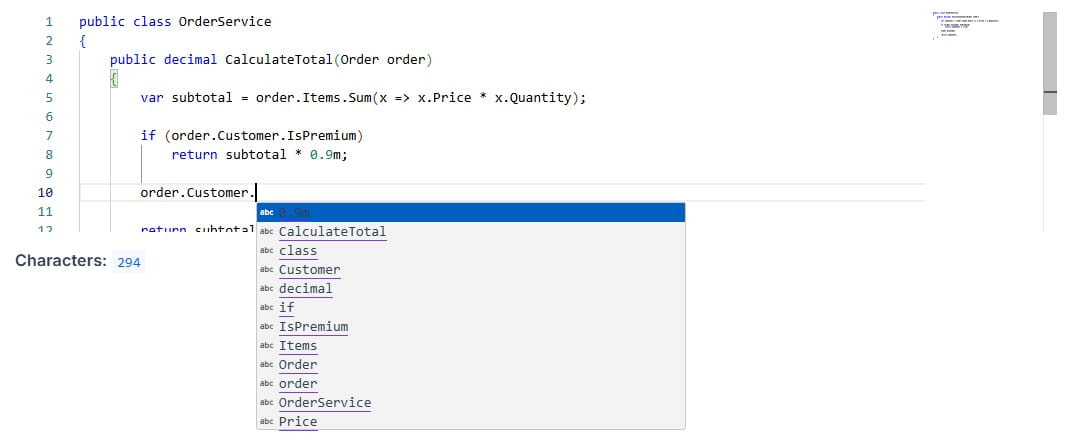1067x447 pixels.
Task: Click line number 1 in the gutter
Action: click(49, 22)
